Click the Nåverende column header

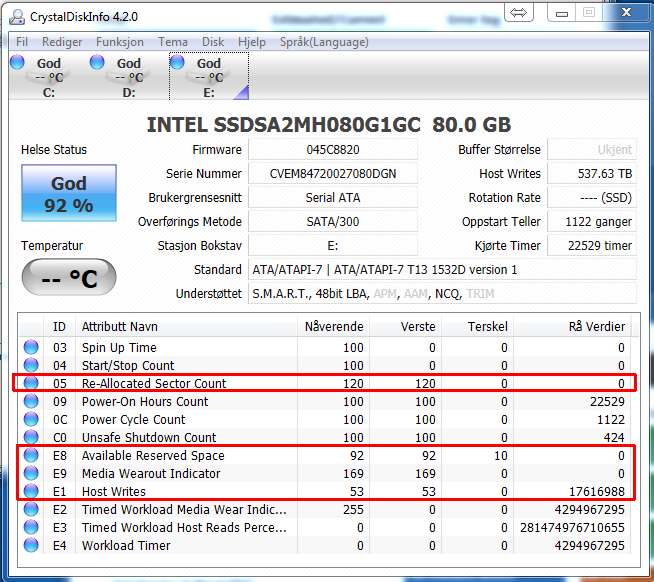pyautogui.click(x=334, y=326)
